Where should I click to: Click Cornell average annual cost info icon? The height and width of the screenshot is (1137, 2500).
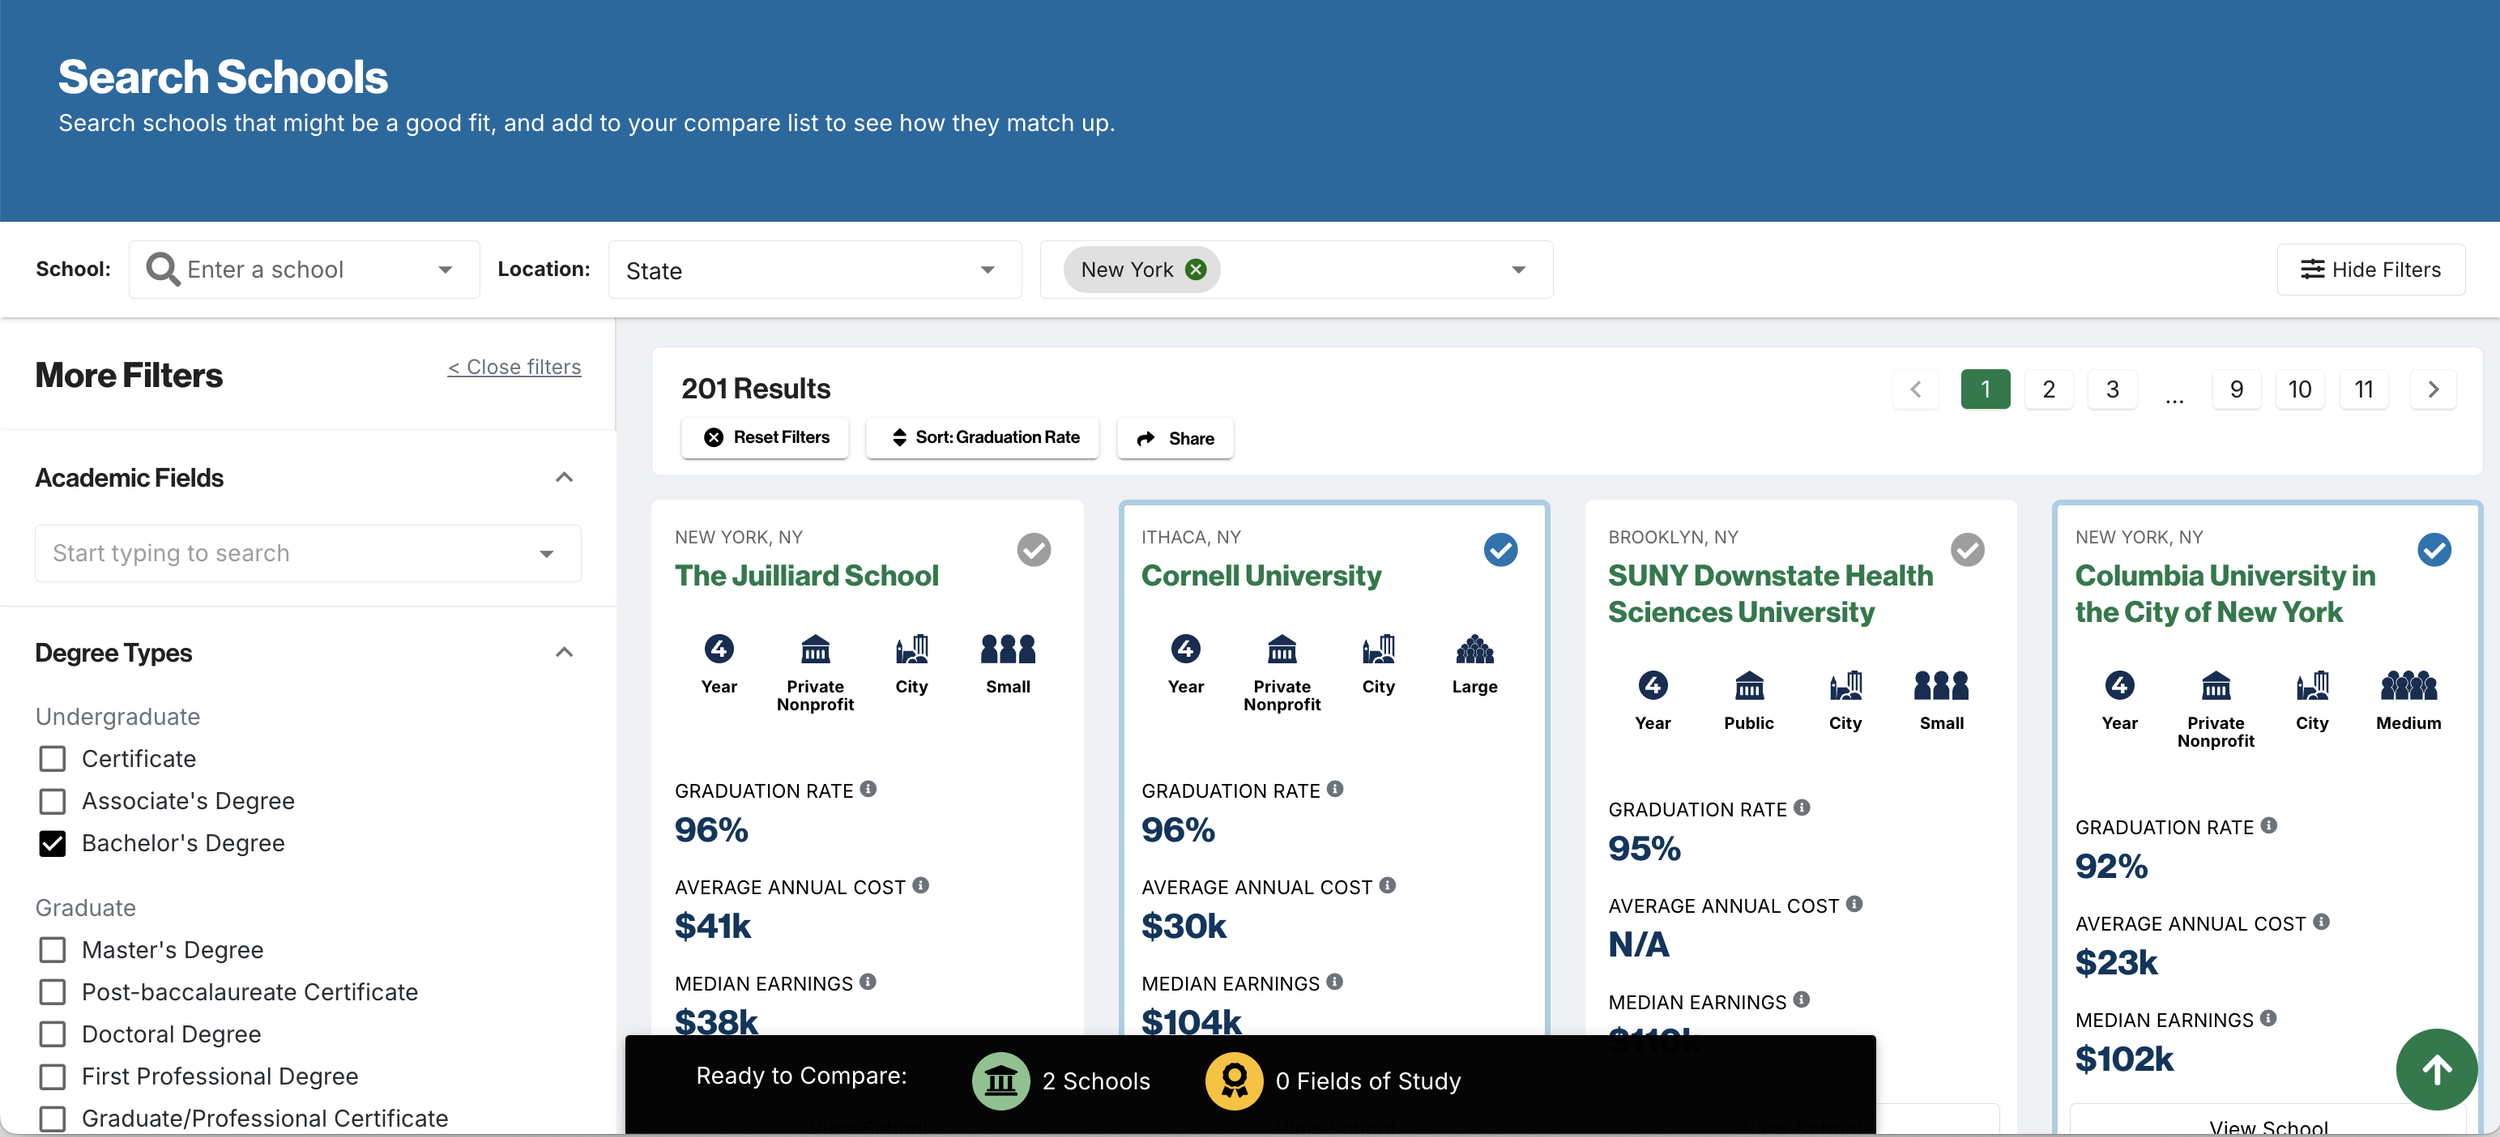[x=1387, y=885]
